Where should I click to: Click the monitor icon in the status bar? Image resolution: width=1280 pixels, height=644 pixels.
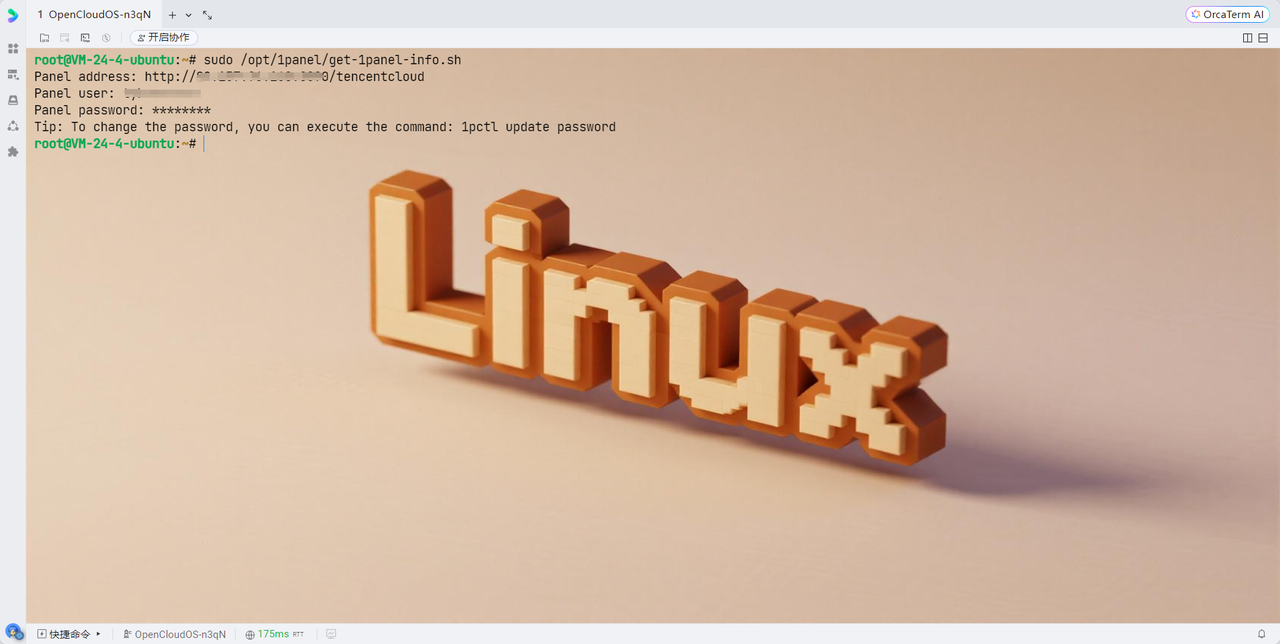331,634
